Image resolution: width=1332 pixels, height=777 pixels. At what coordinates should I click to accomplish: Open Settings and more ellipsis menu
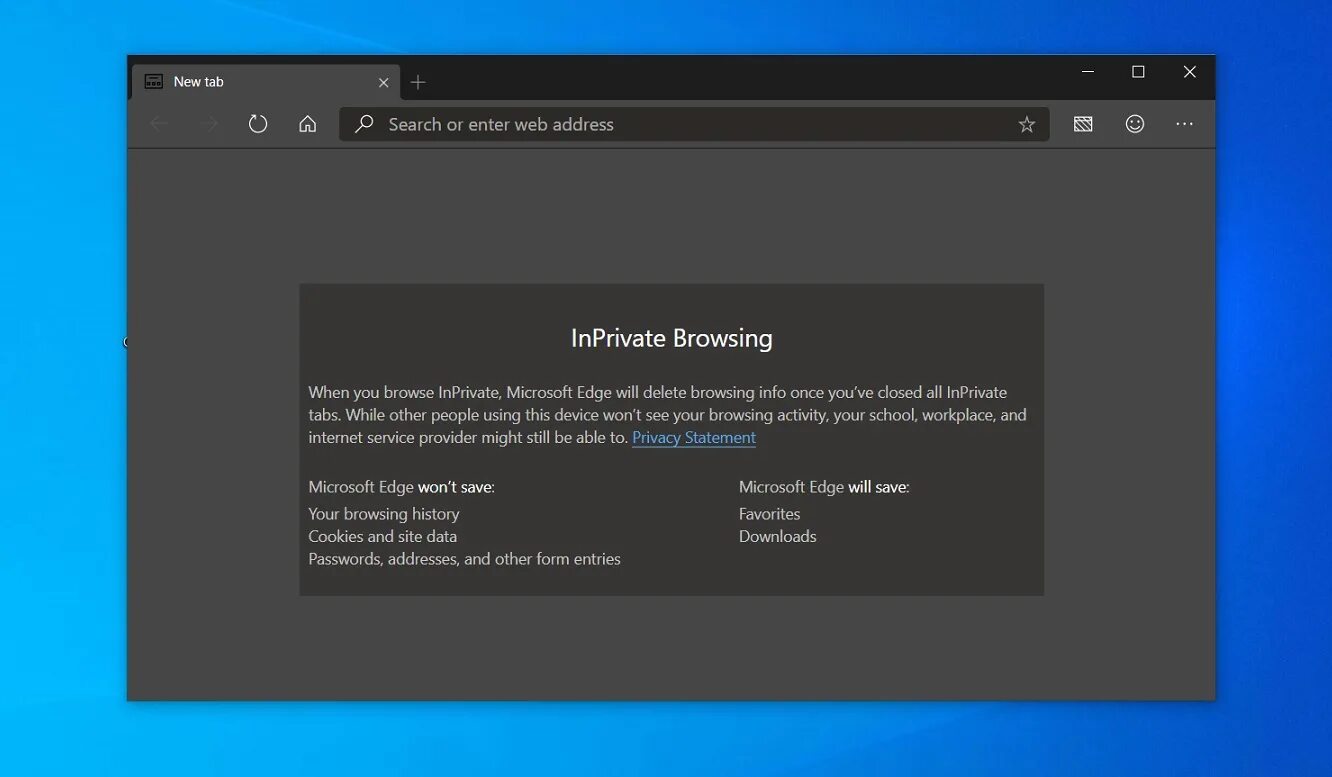(x=1185, y=124)
